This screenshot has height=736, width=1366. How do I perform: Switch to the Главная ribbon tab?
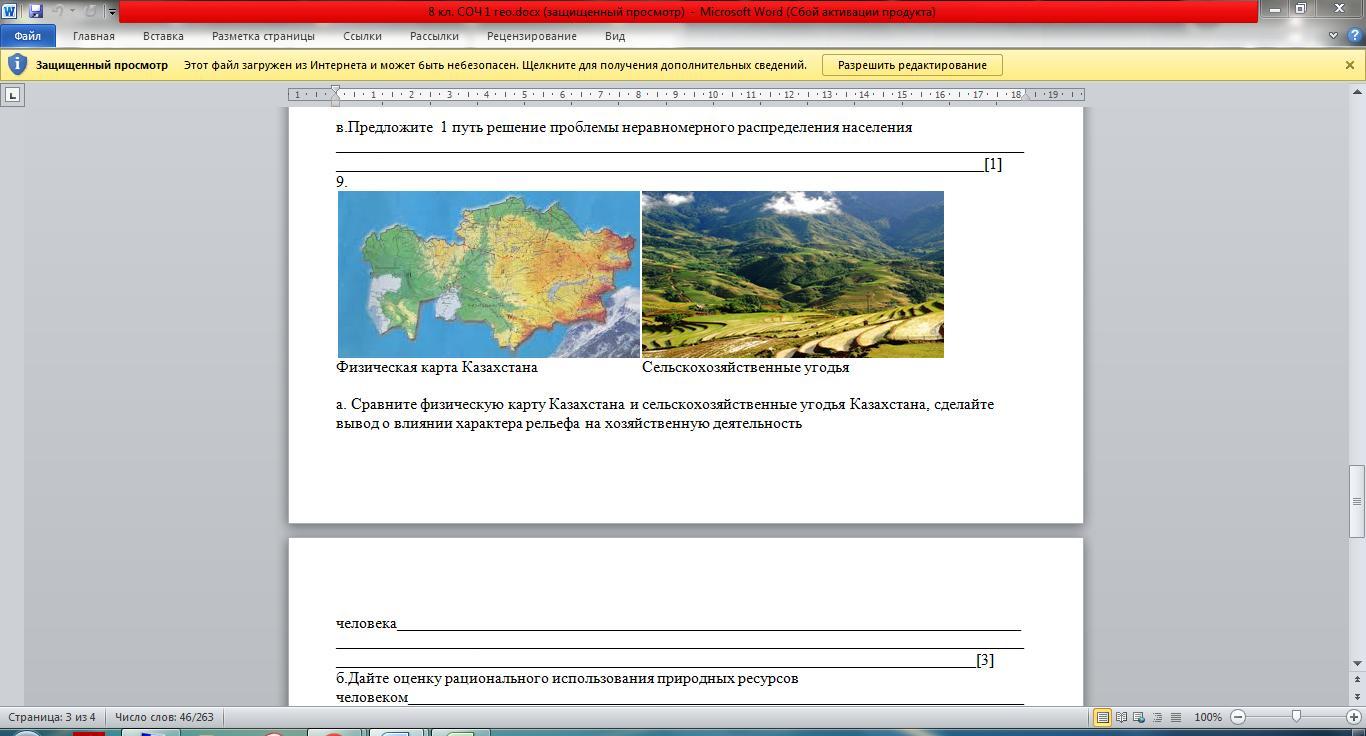click(94, 36)
